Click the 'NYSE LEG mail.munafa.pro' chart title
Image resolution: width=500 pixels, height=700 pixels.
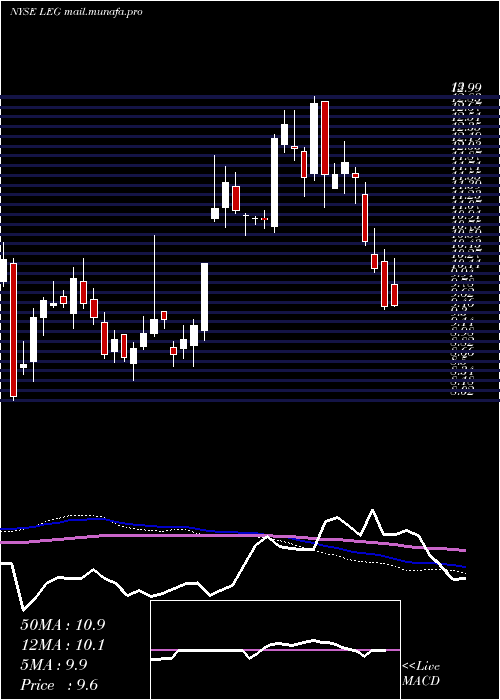[x=76, y=12]
